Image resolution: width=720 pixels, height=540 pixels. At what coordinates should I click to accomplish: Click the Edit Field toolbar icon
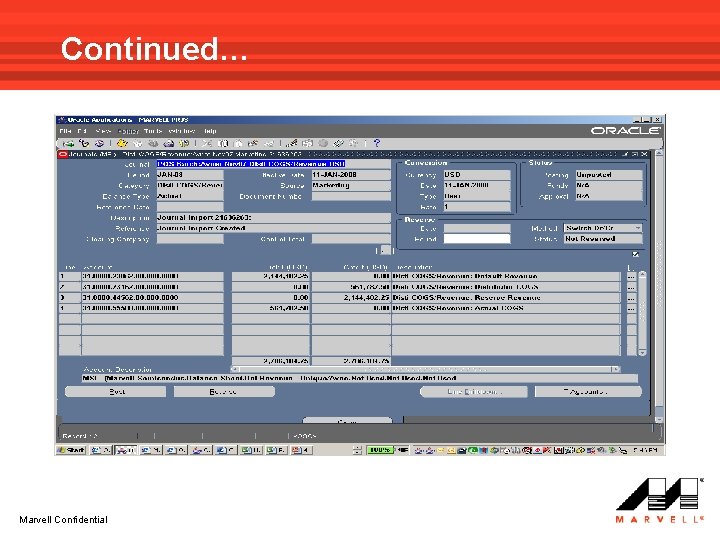292,144
